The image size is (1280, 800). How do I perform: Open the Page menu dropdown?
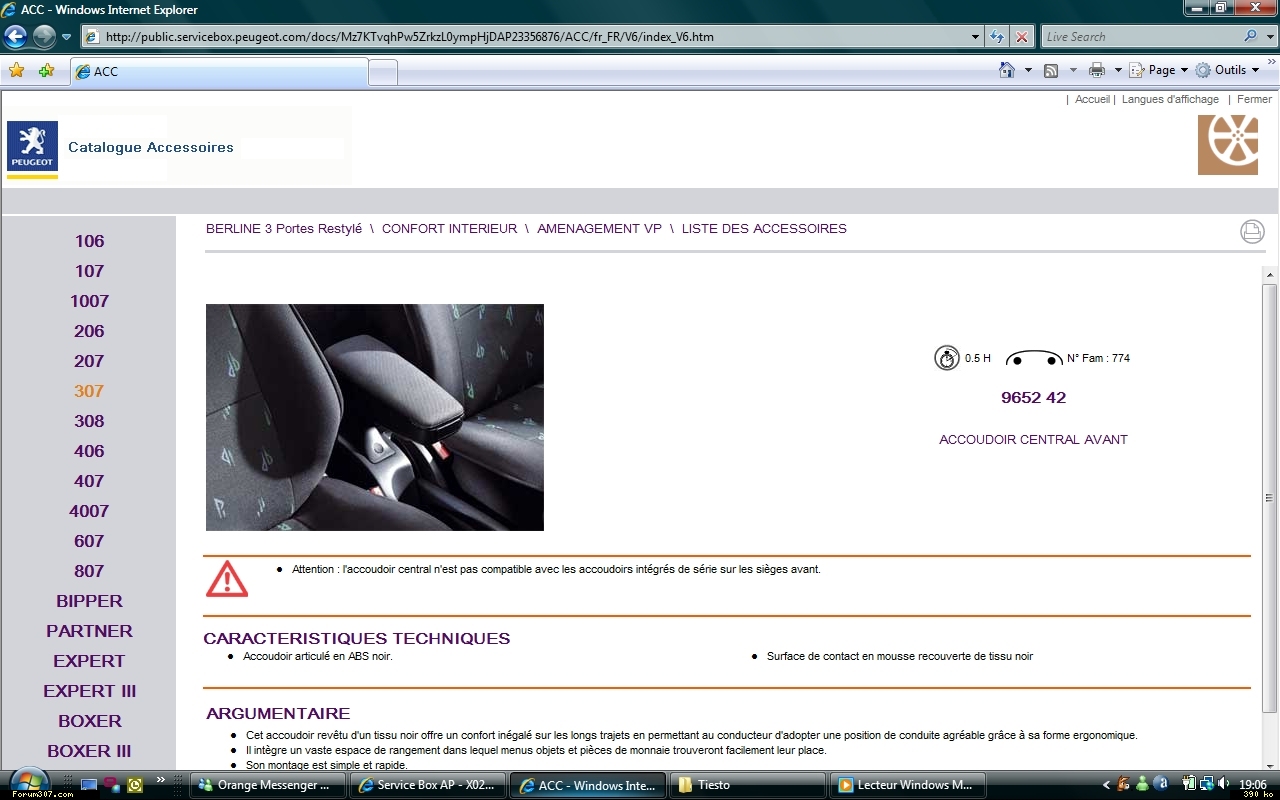[x=1160, y=70]
